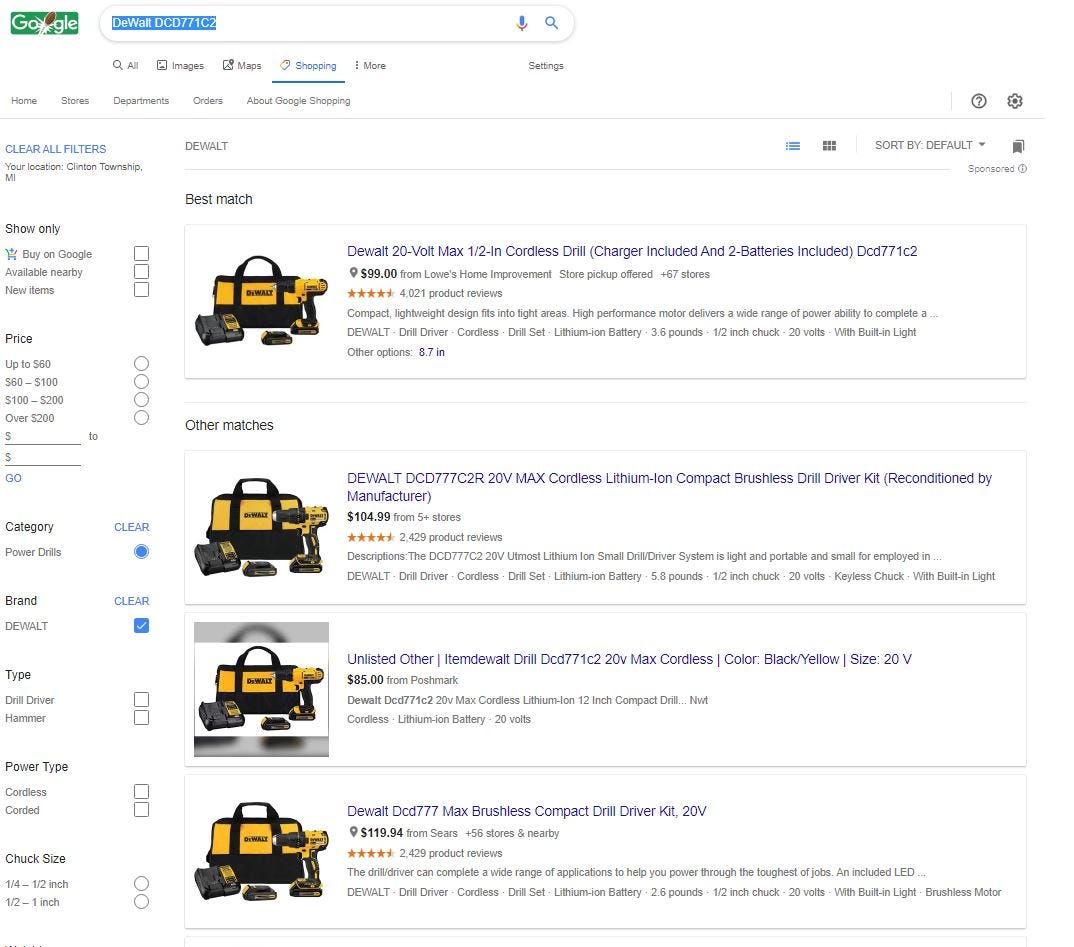Open Unlisted Other Poshmark listing title
Image resolution: width=1074 pixels, height=947 pixels.
[x=629, y=659]
